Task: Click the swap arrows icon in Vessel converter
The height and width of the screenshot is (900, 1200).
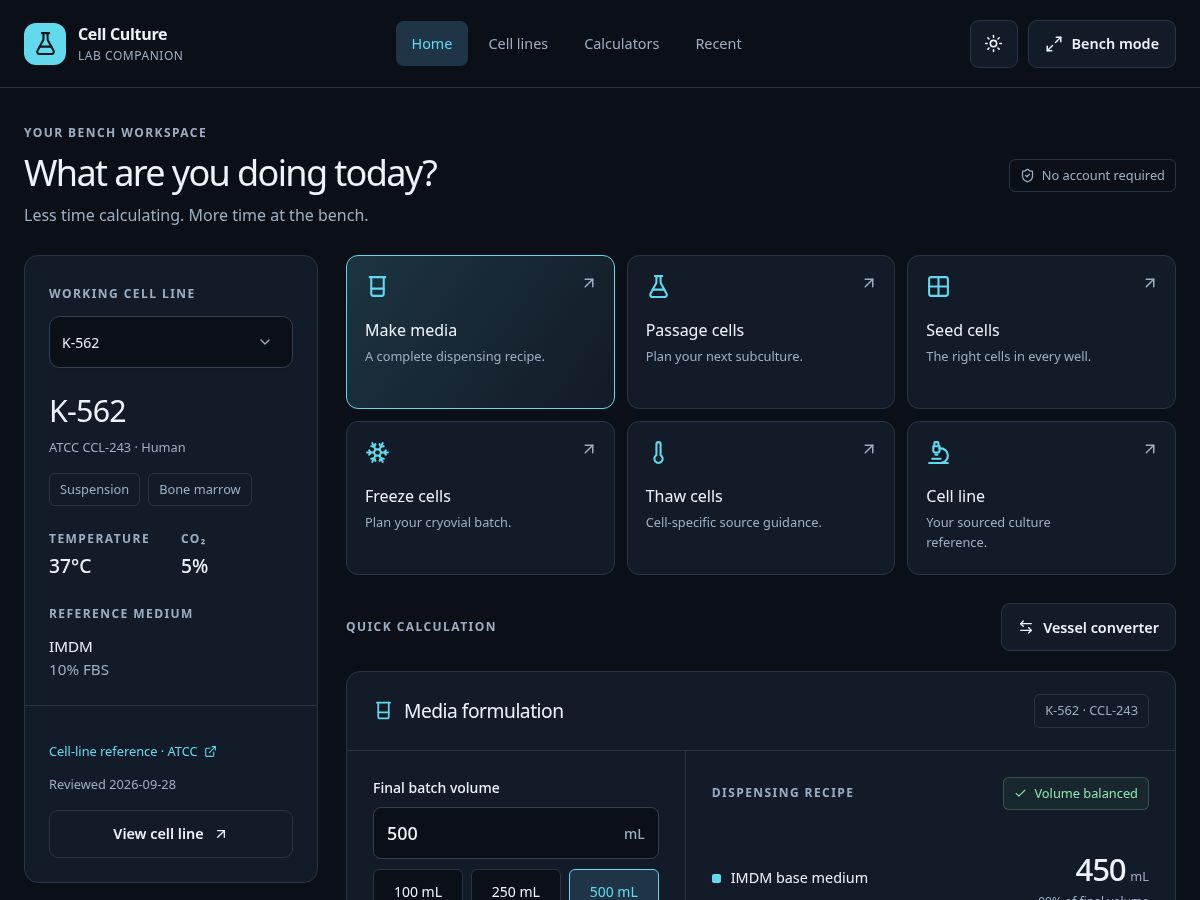Action: 1026,627
